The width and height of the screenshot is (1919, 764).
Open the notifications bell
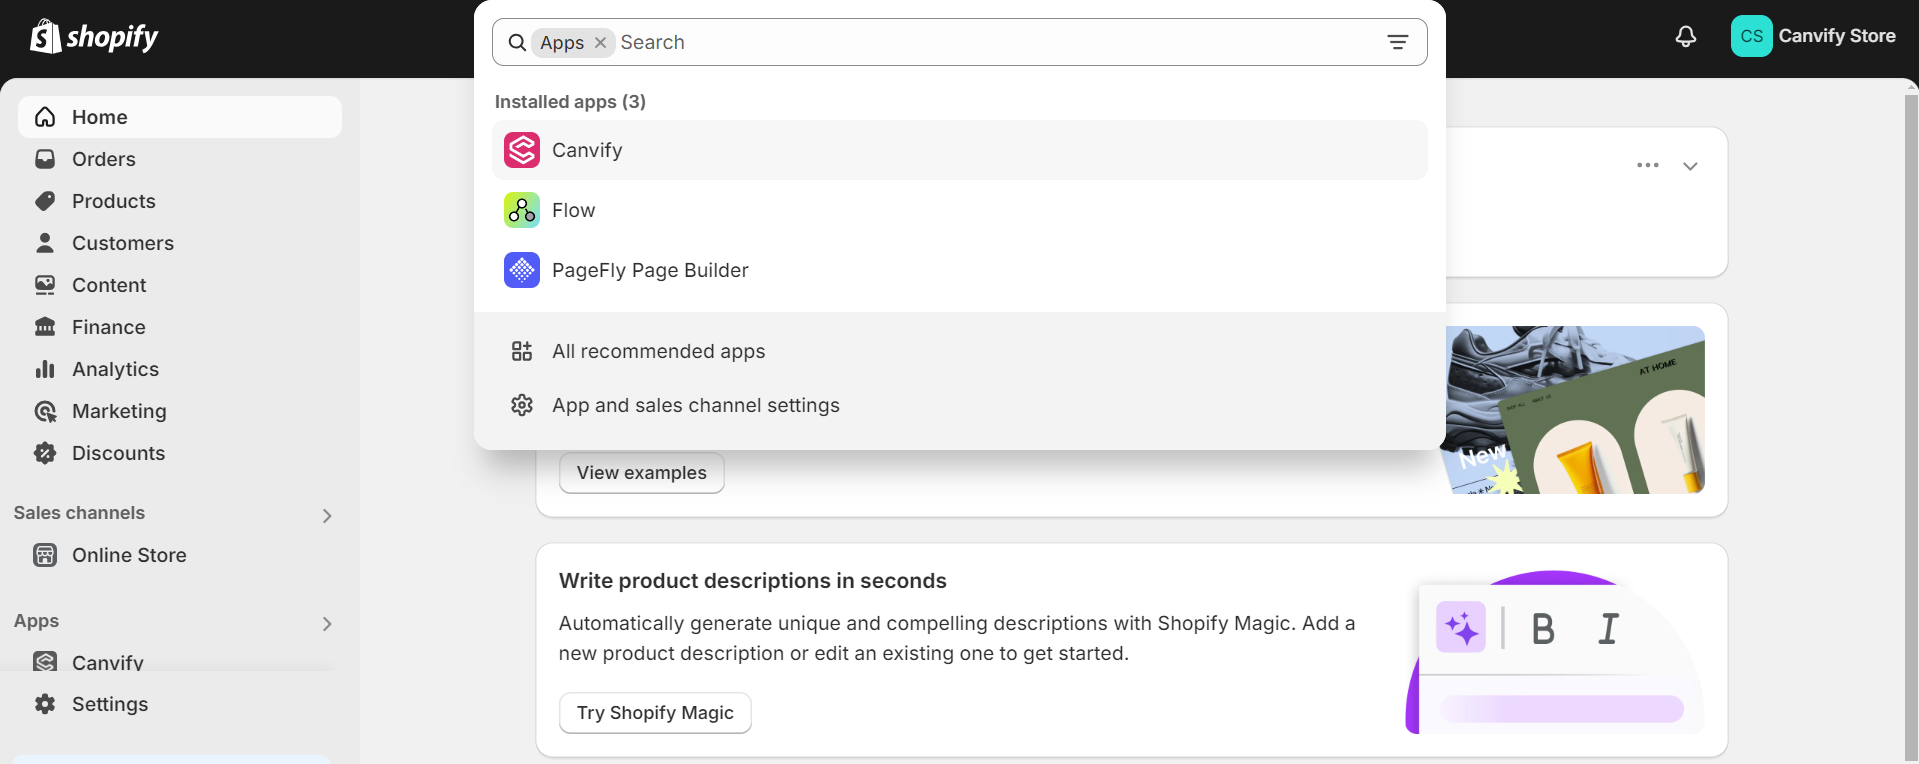click(1686, 37)
